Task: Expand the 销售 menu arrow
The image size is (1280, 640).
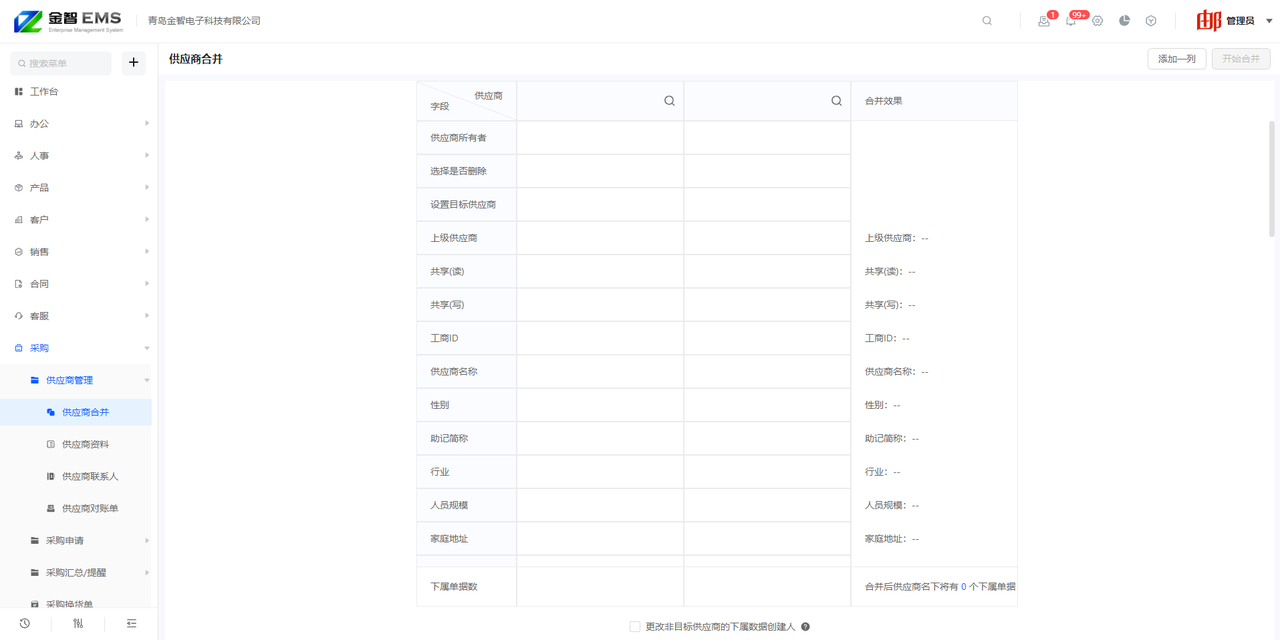Action: (x=147, y=252)
